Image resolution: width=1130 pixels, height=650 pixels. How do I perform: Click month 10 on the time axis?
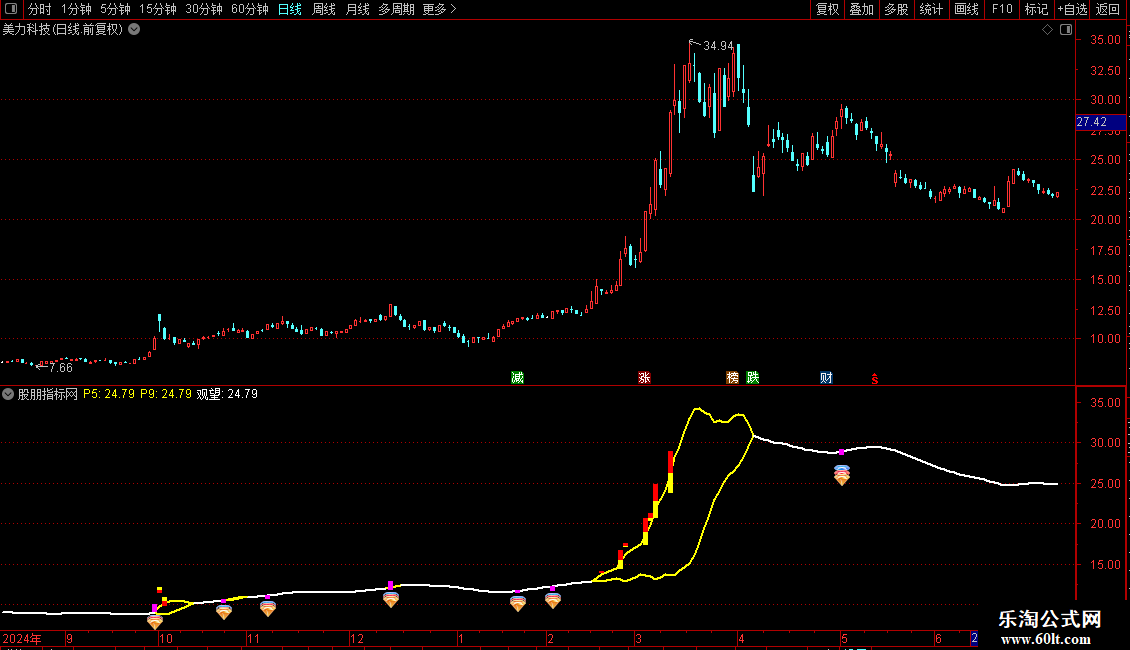pyautogui.click(x=166, y=638)
